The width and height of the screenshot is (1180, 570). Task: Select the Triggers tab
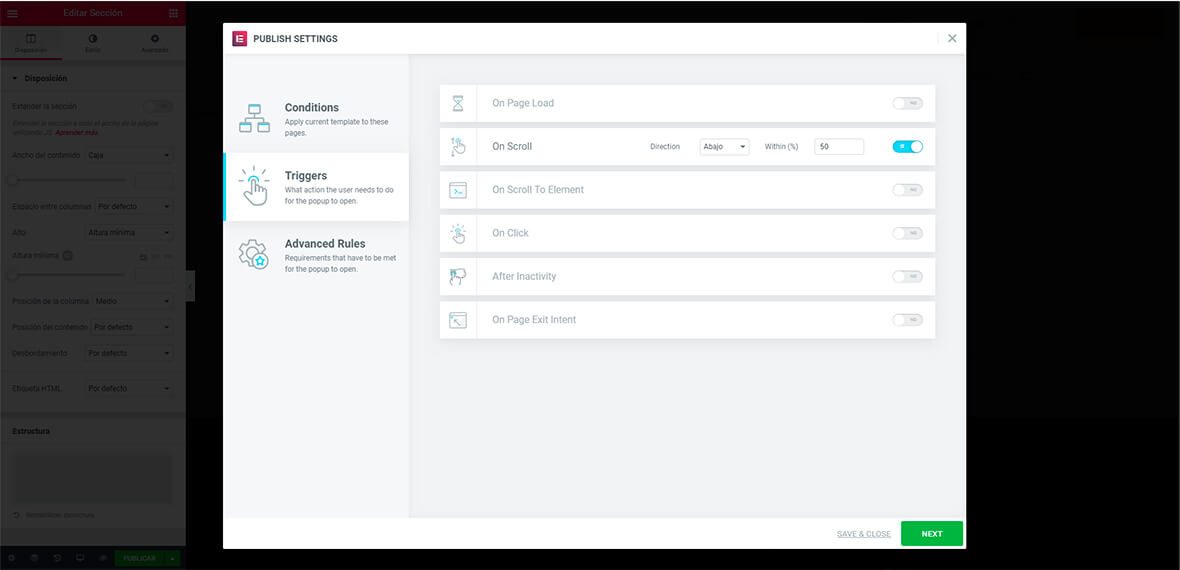[316, 187]
